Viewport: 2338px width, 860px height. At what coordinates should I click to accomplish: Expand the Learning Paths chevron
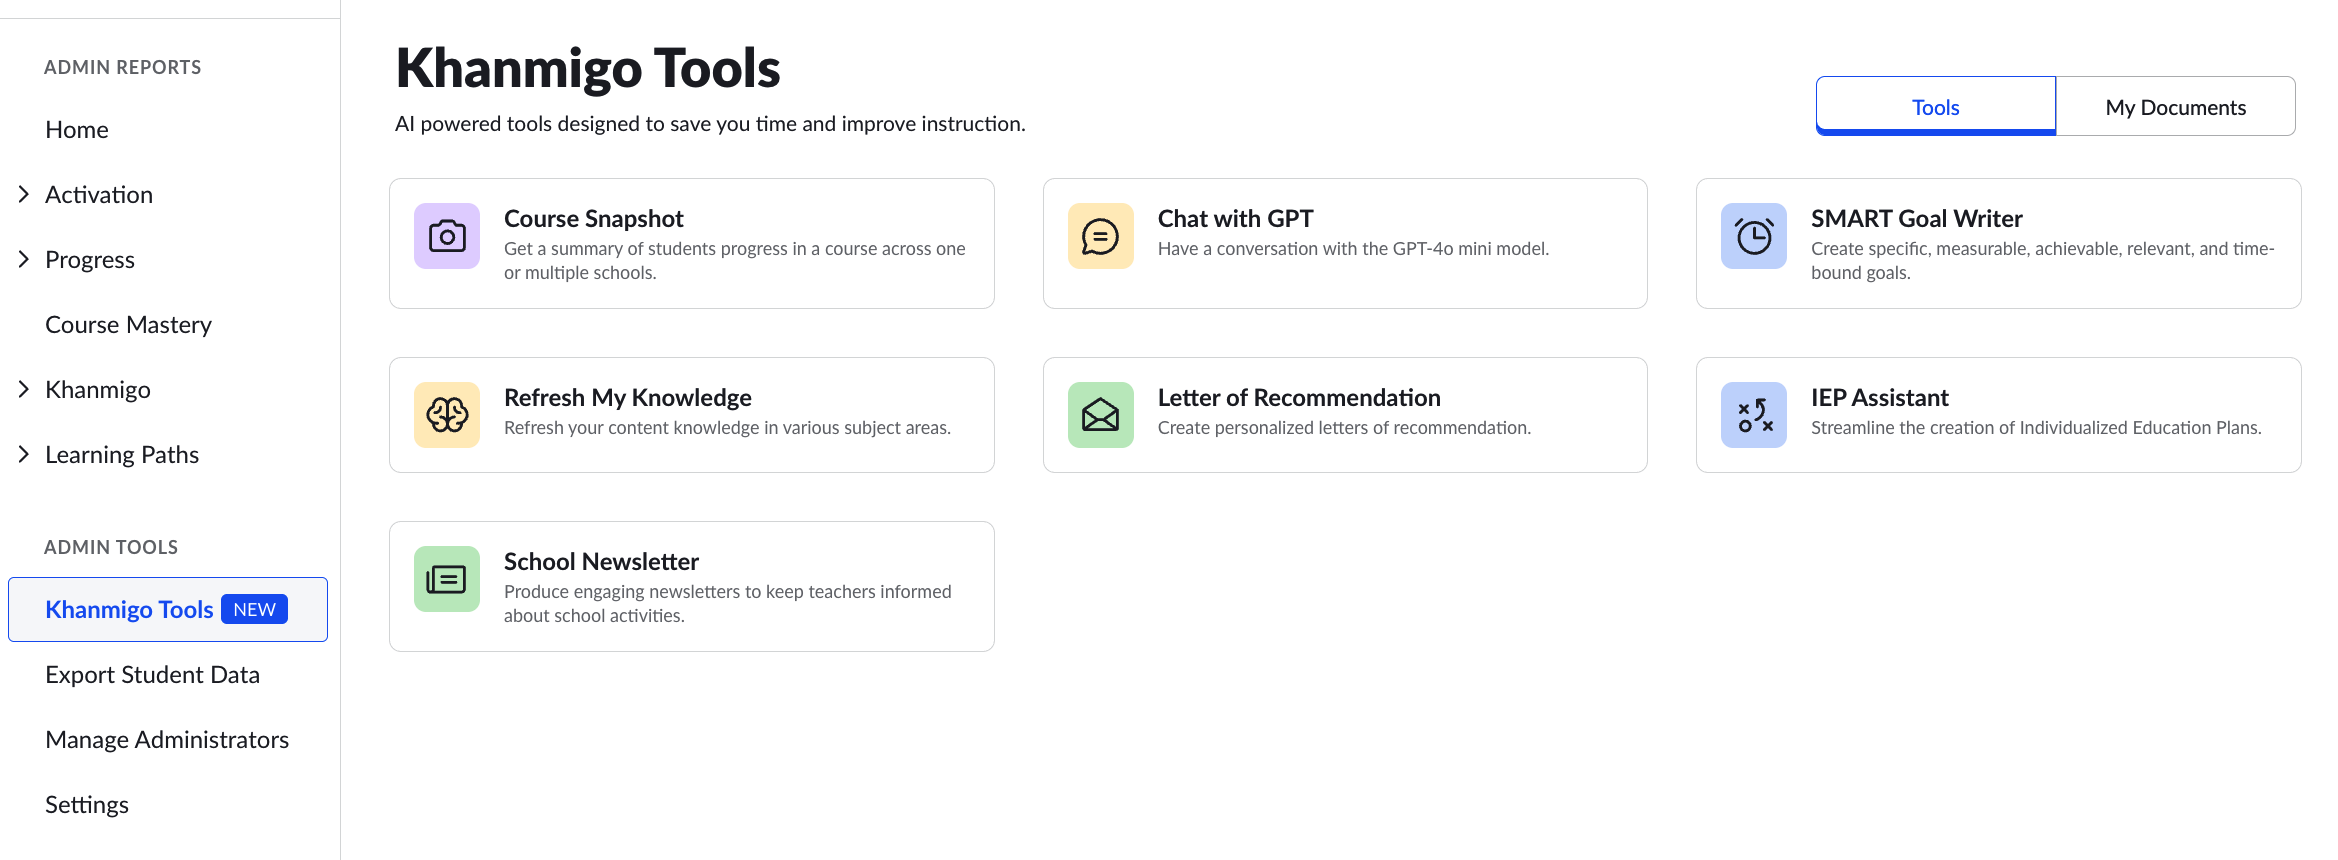[24, 454]
